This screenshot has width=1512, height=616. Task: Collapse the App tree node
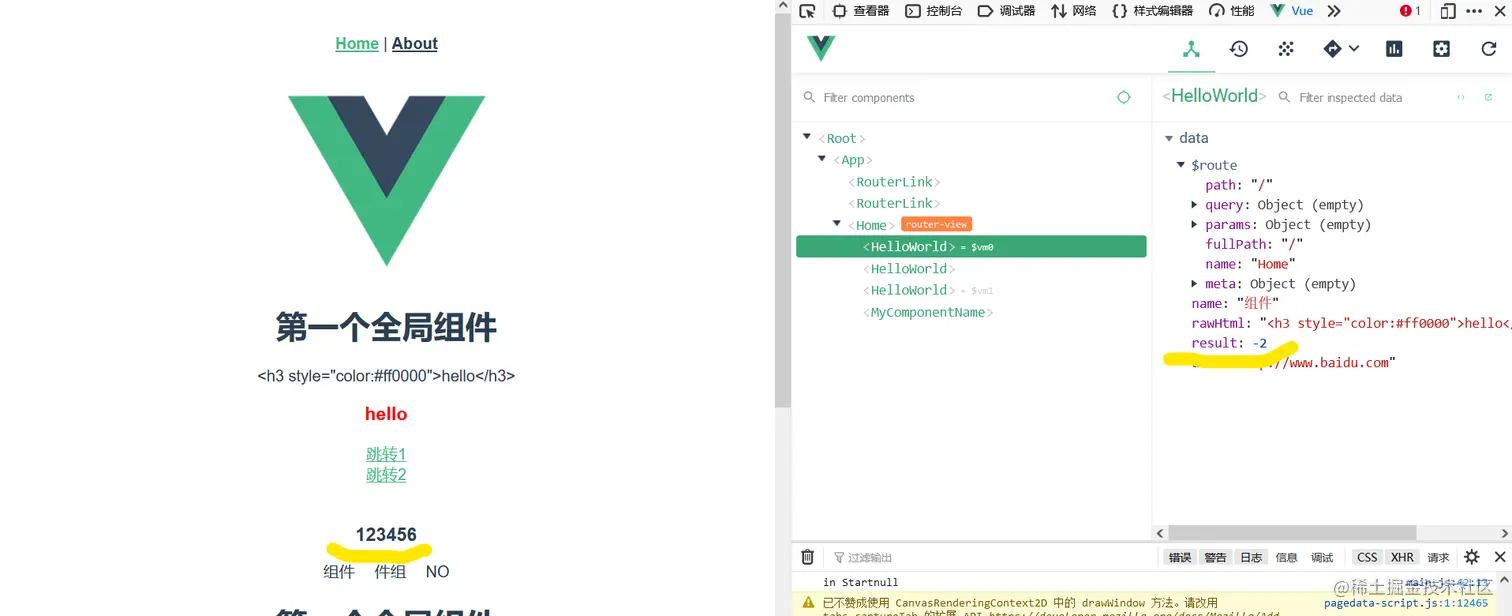(822, 159)
